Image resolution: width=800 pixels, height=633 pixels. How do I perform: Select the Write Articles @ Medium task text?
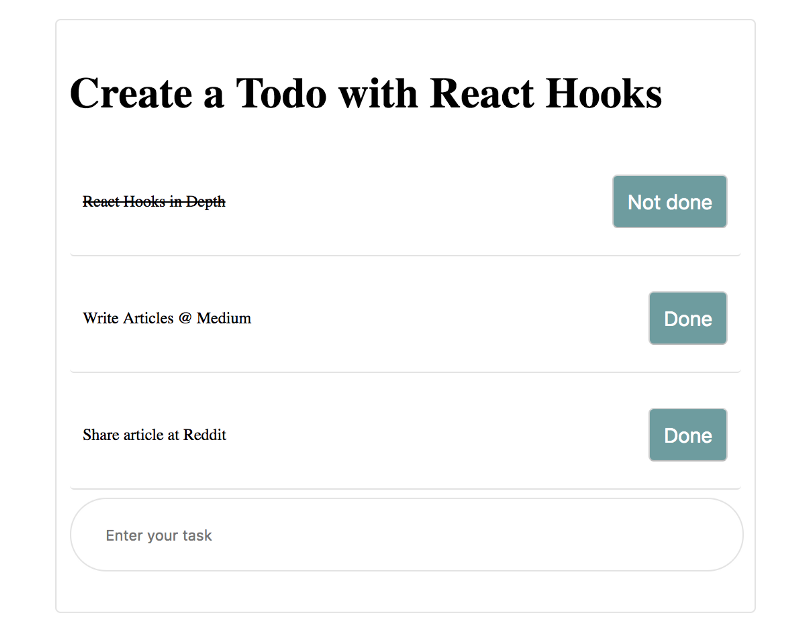coord(167,319)
